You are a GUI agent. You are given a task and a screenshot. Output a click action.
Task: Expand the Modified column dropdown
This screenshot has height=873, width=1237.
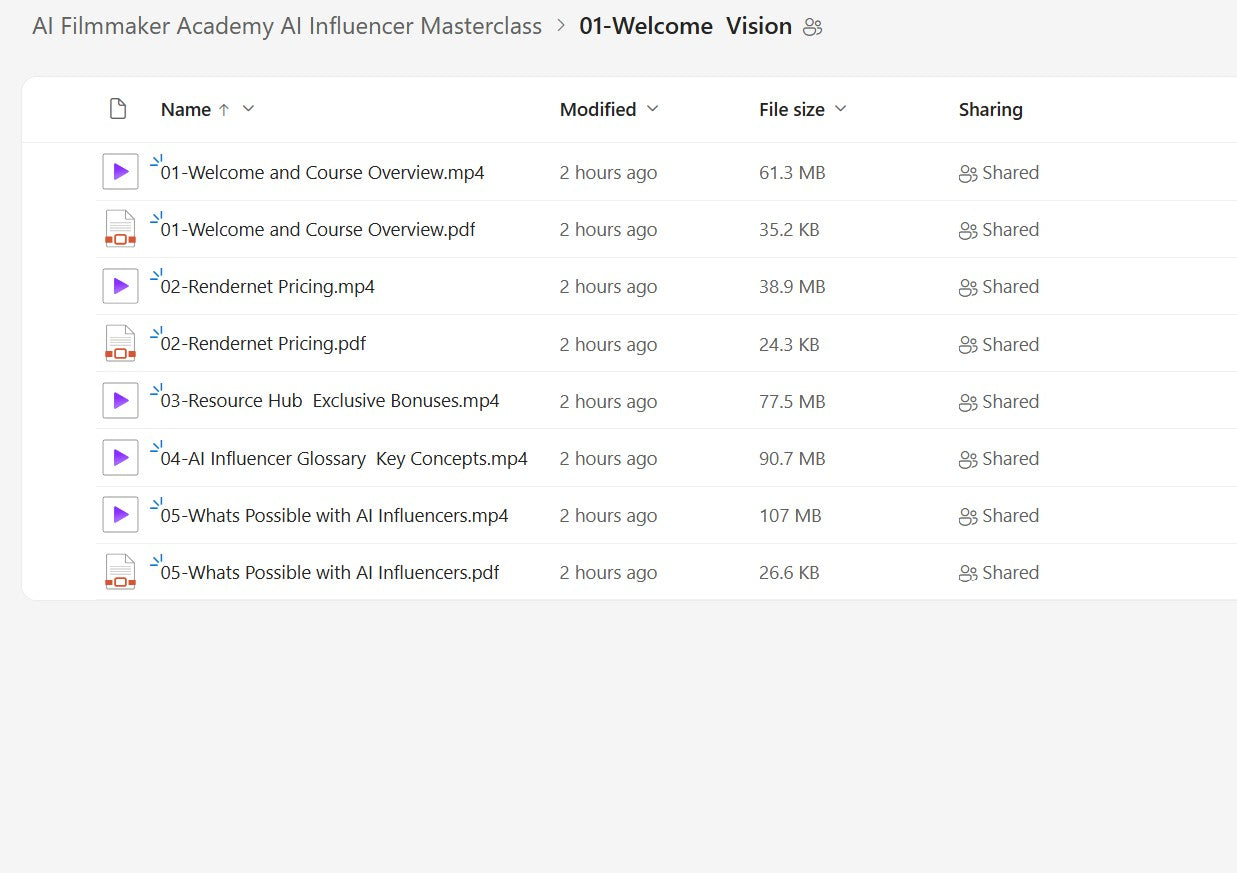click(653, 109)
